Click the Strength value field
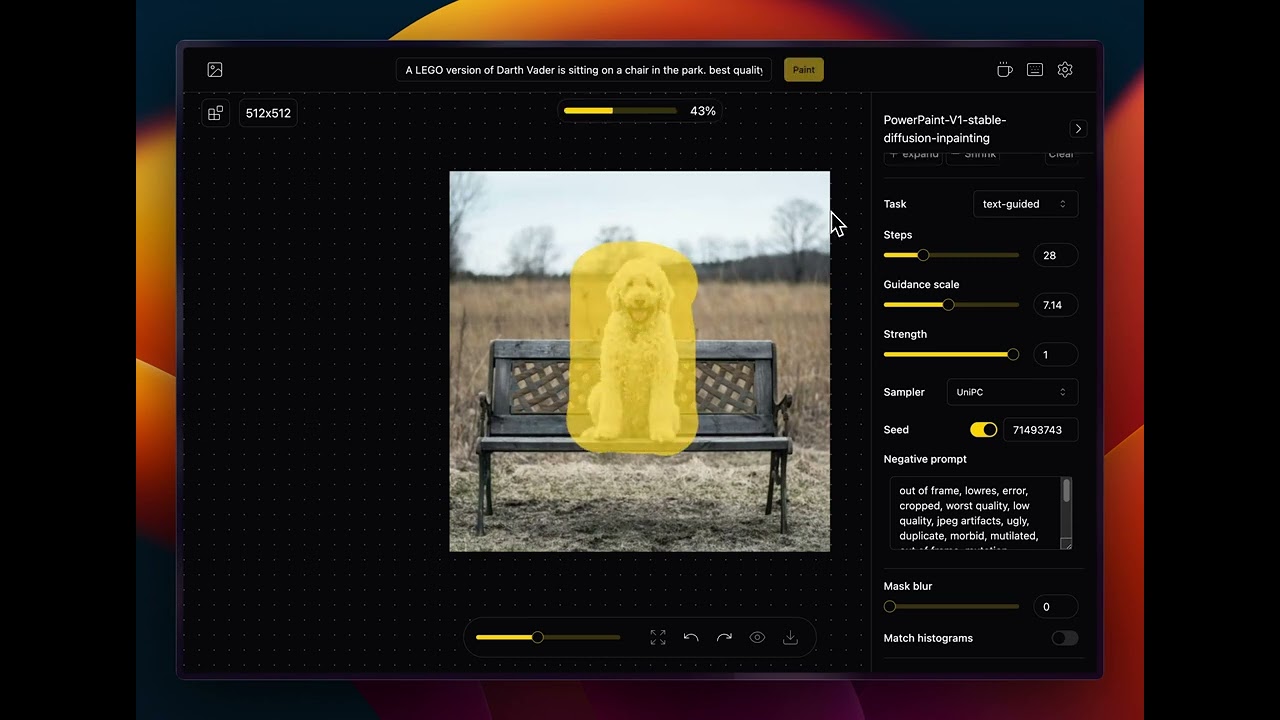Viewport: 1280px width, 720px height. coord(1055,355)
